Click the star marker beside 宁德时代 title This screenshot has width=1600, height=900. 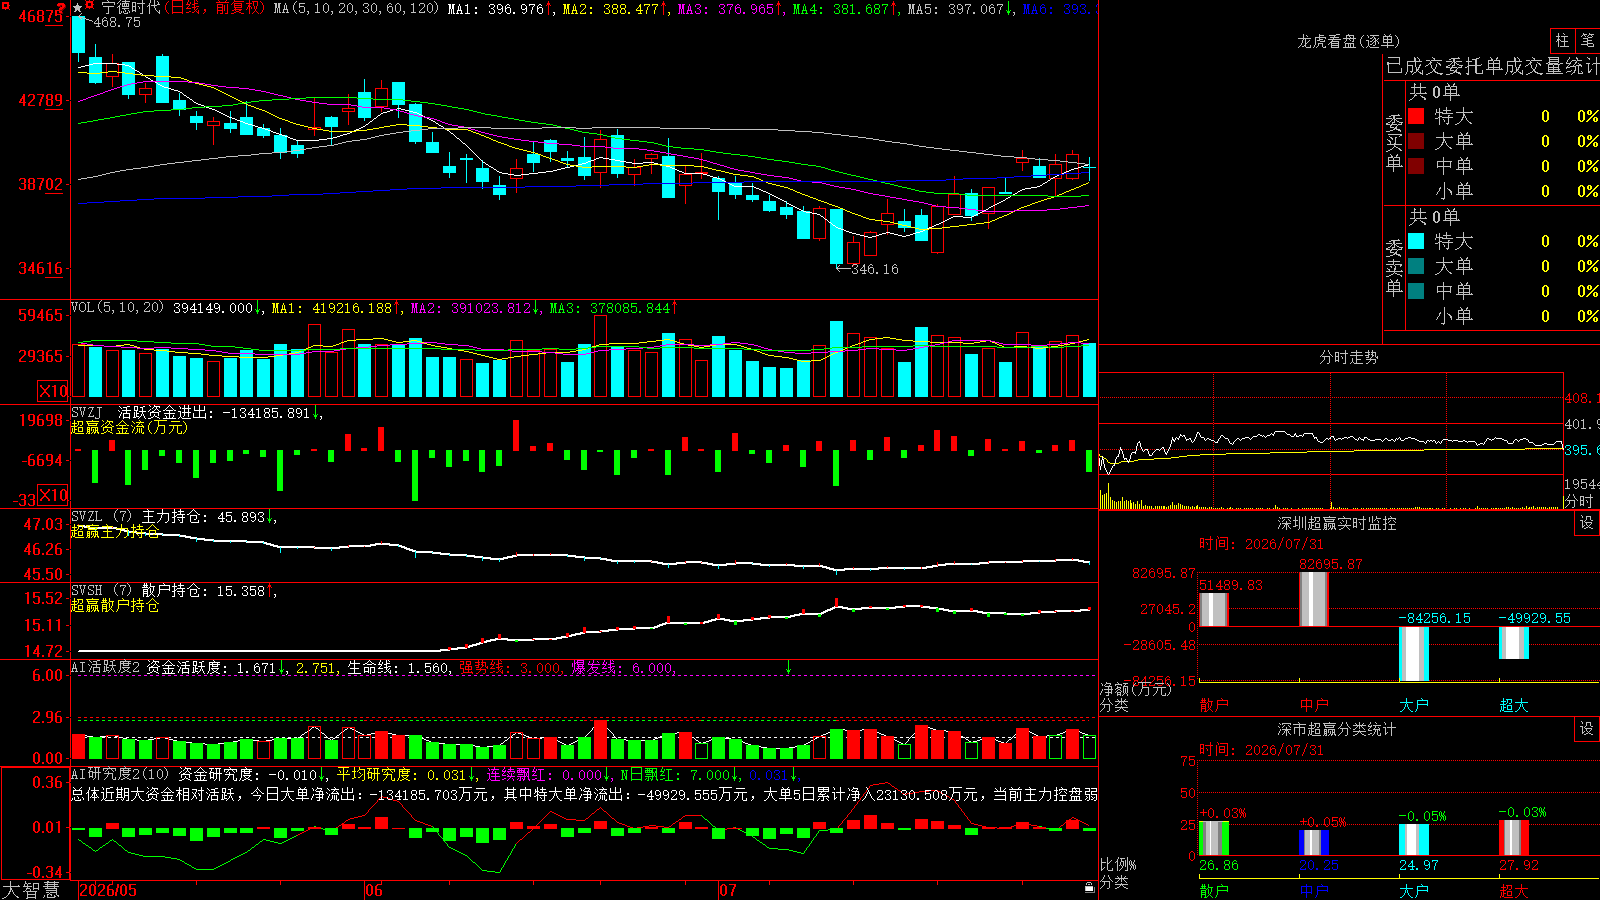point(77,8)
